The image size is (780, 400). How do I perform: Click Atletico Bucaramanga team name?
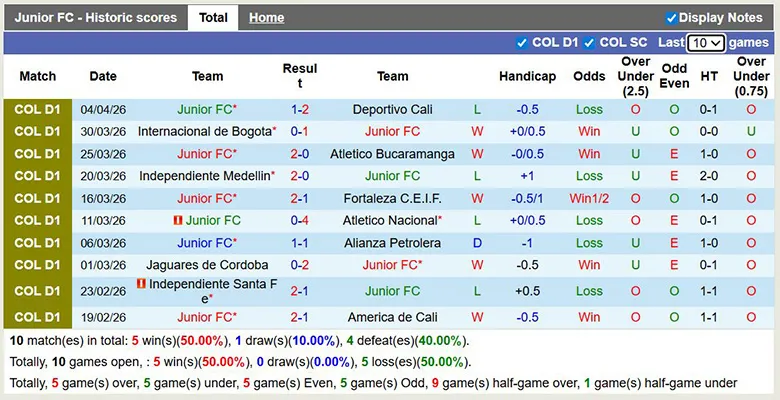tap(392, 154)
